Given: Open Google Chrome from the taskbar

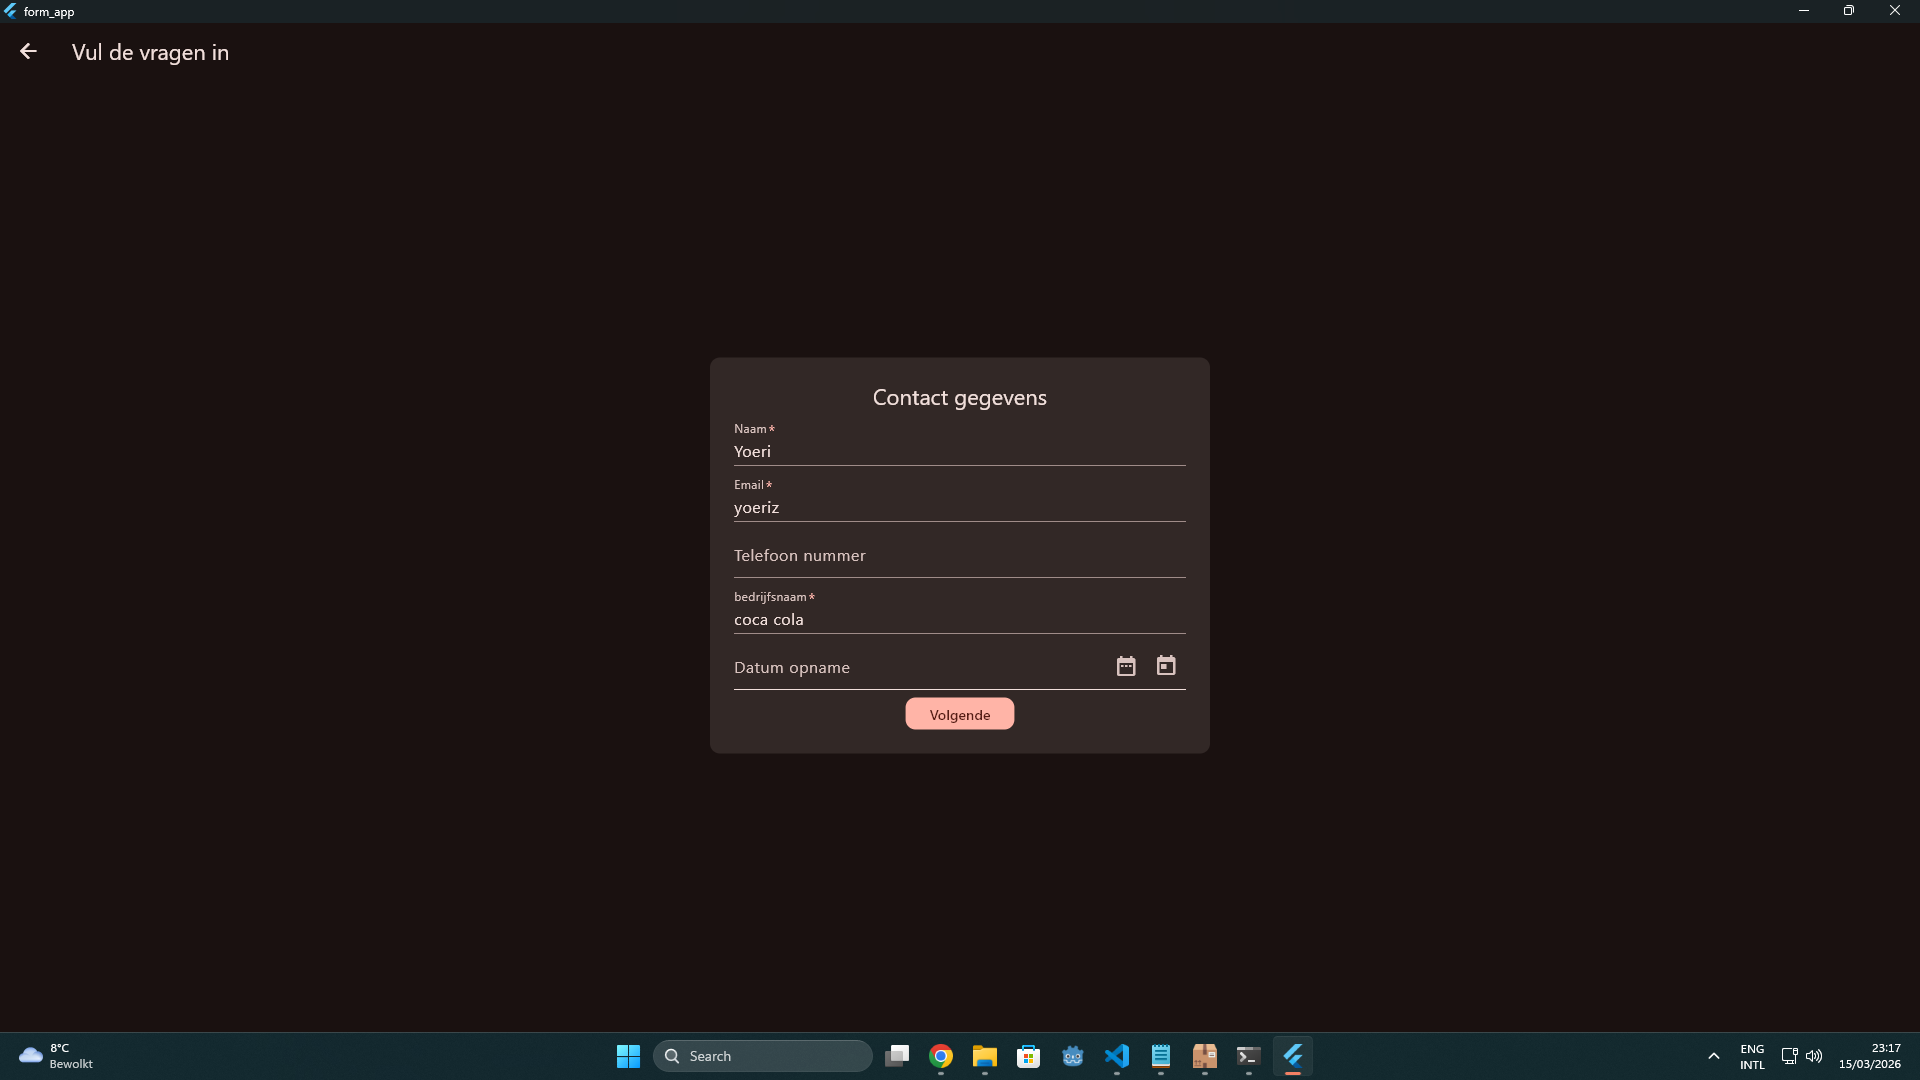Looking at the screenshot, I should 940,1056.
